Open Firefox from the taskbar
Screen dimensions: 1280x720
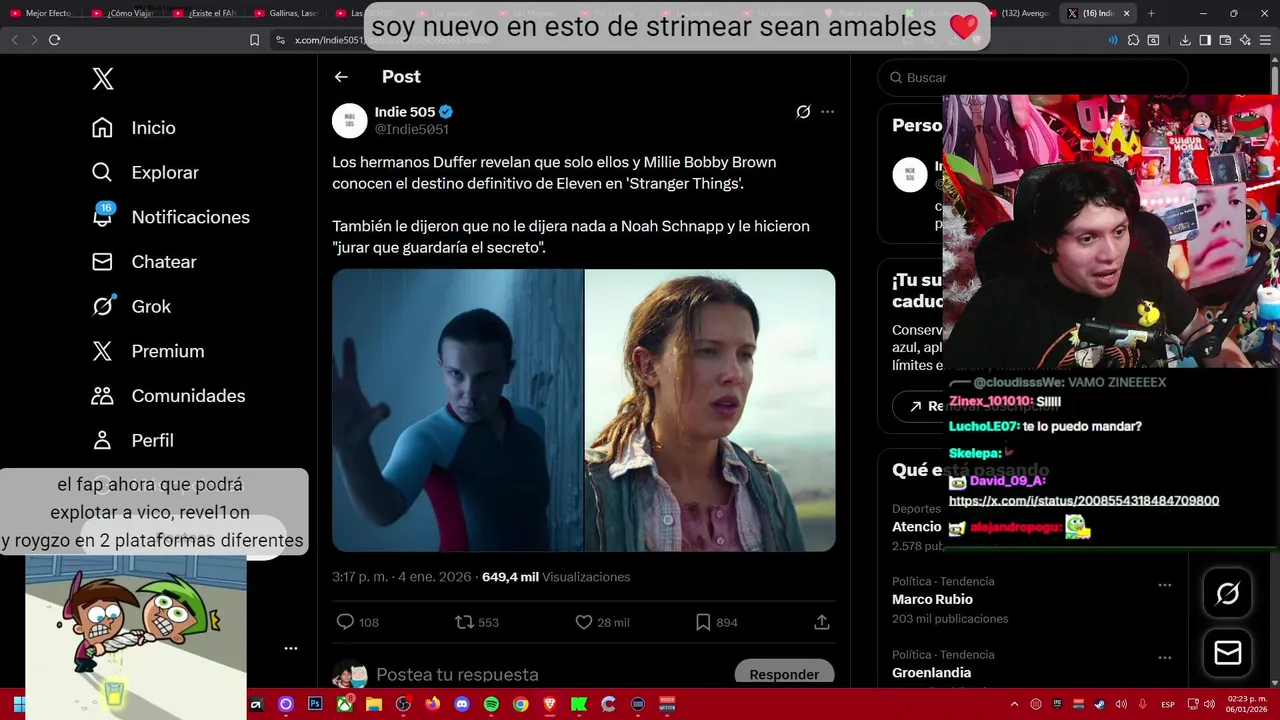432,704
